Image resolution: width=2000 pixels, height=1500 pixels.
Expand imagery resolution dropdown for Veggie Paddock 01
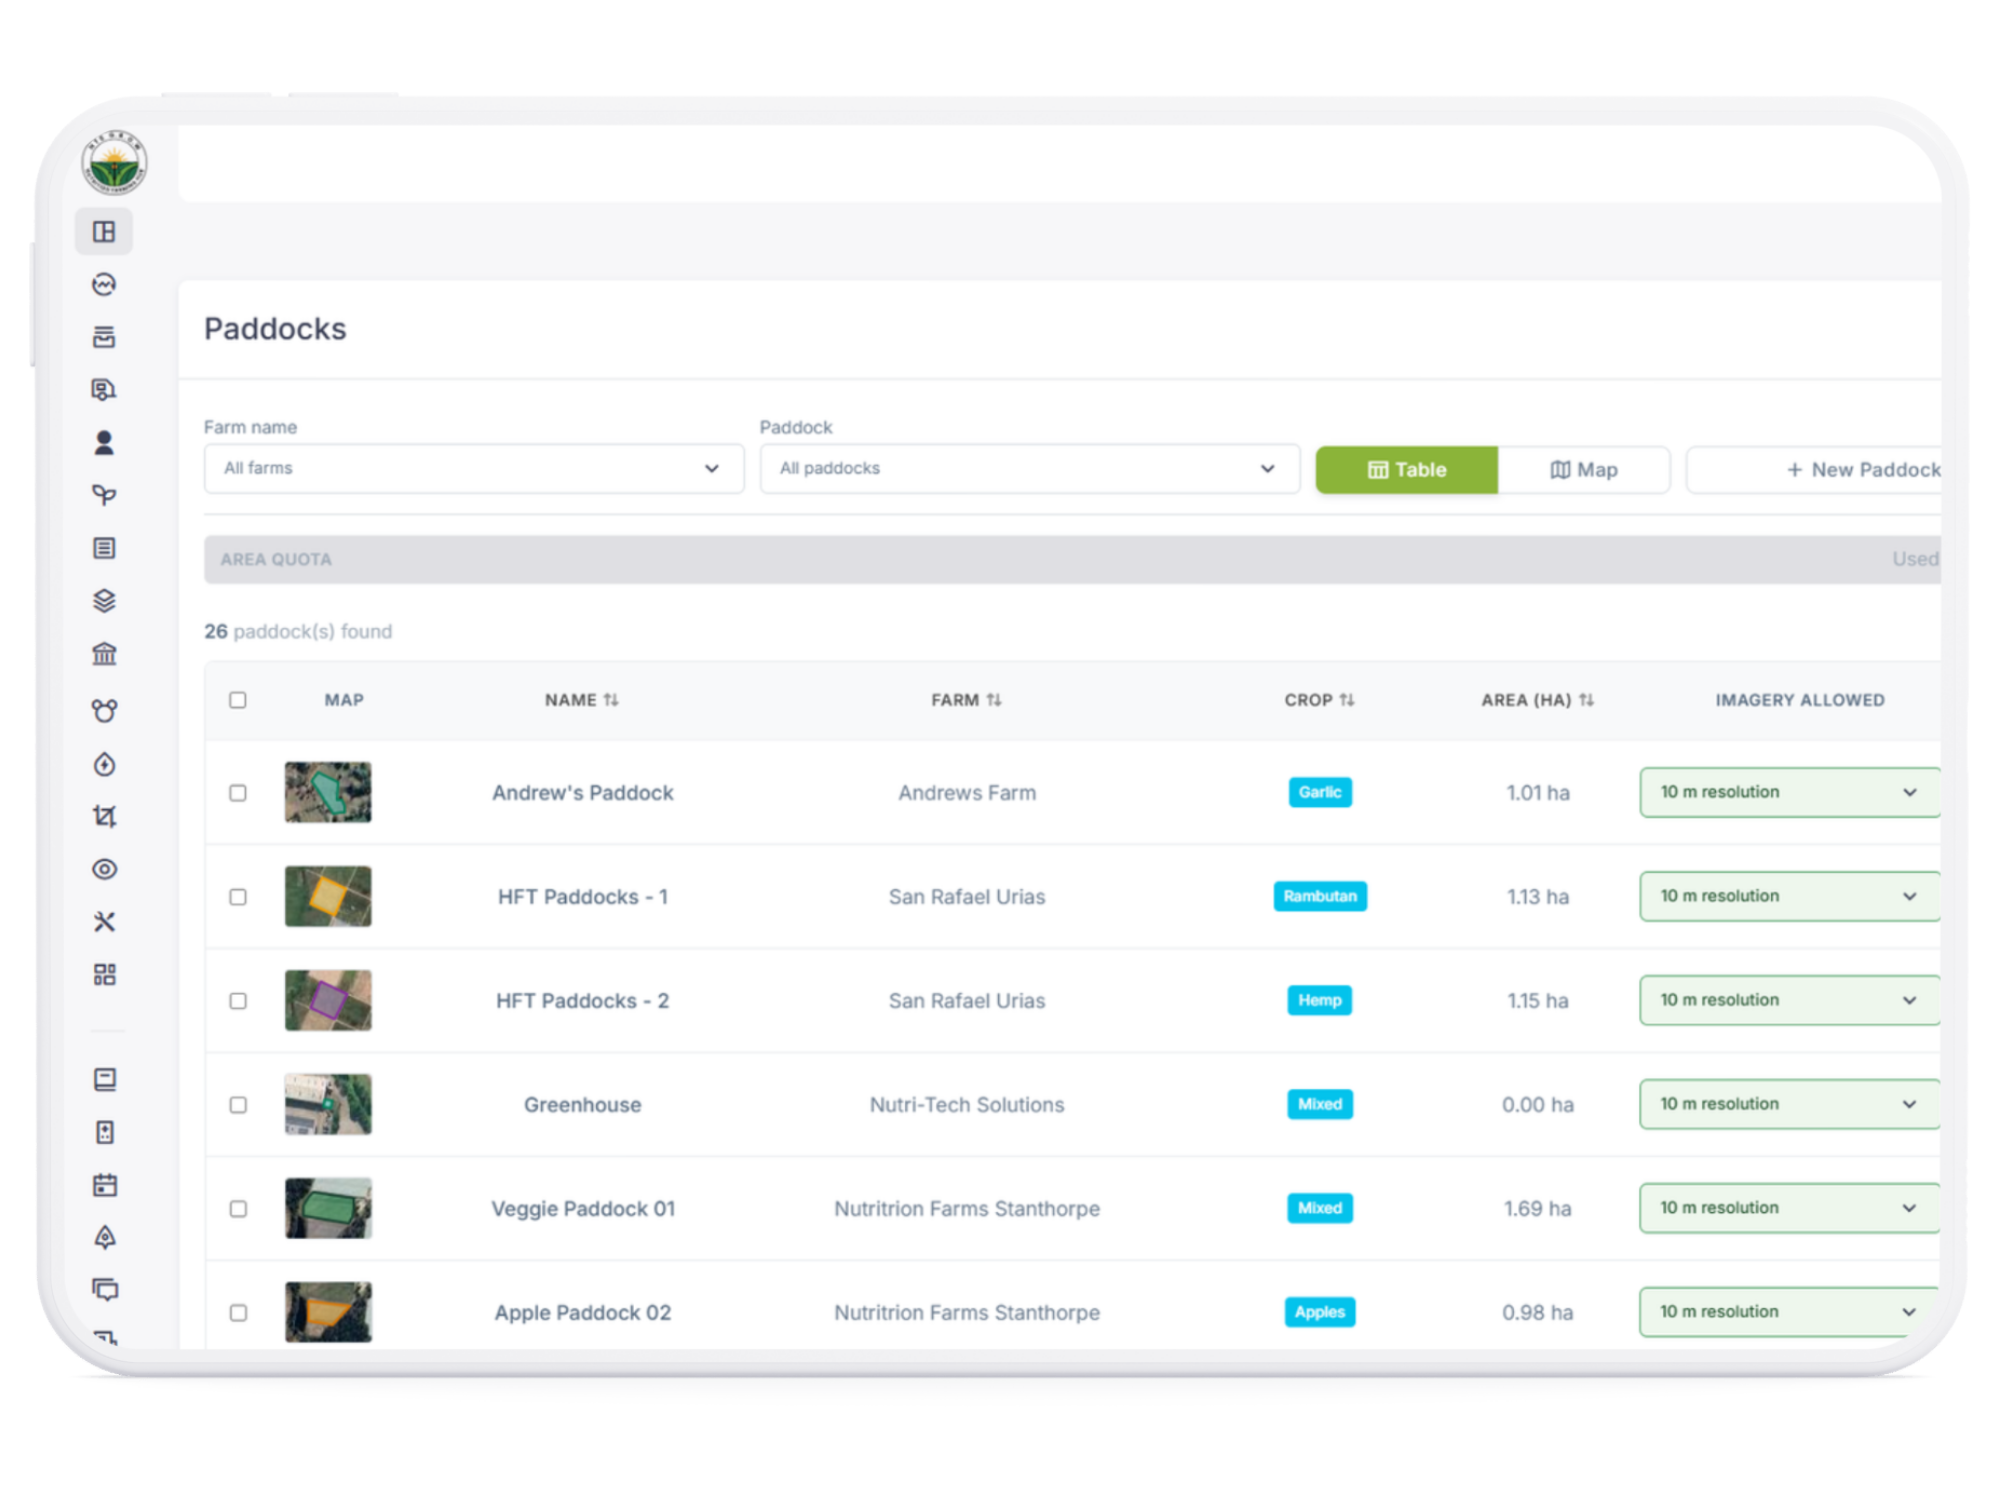(1790, 1208)
